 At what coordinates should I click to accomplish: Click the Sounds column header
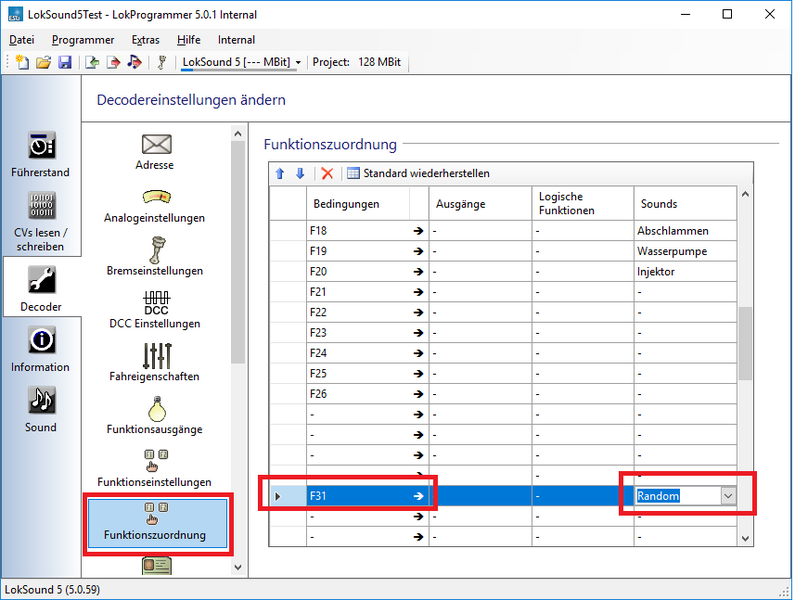[x=685, y=204]
